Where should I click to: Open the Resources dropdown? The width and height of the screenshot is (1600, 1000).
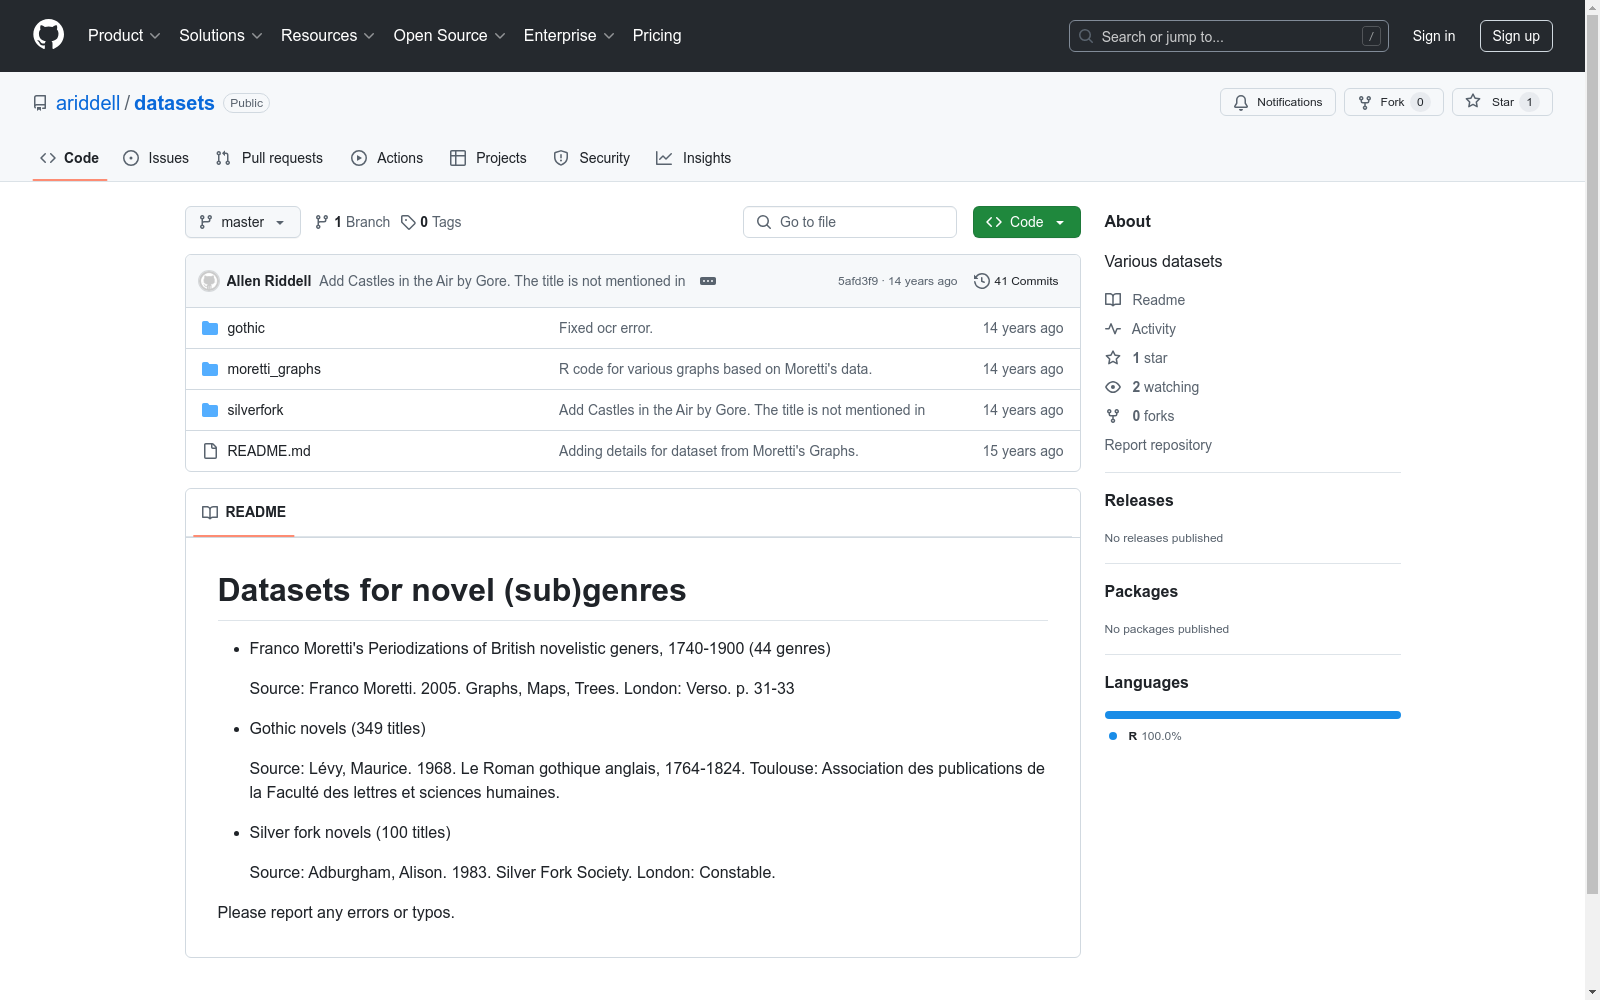click(328, 35)
